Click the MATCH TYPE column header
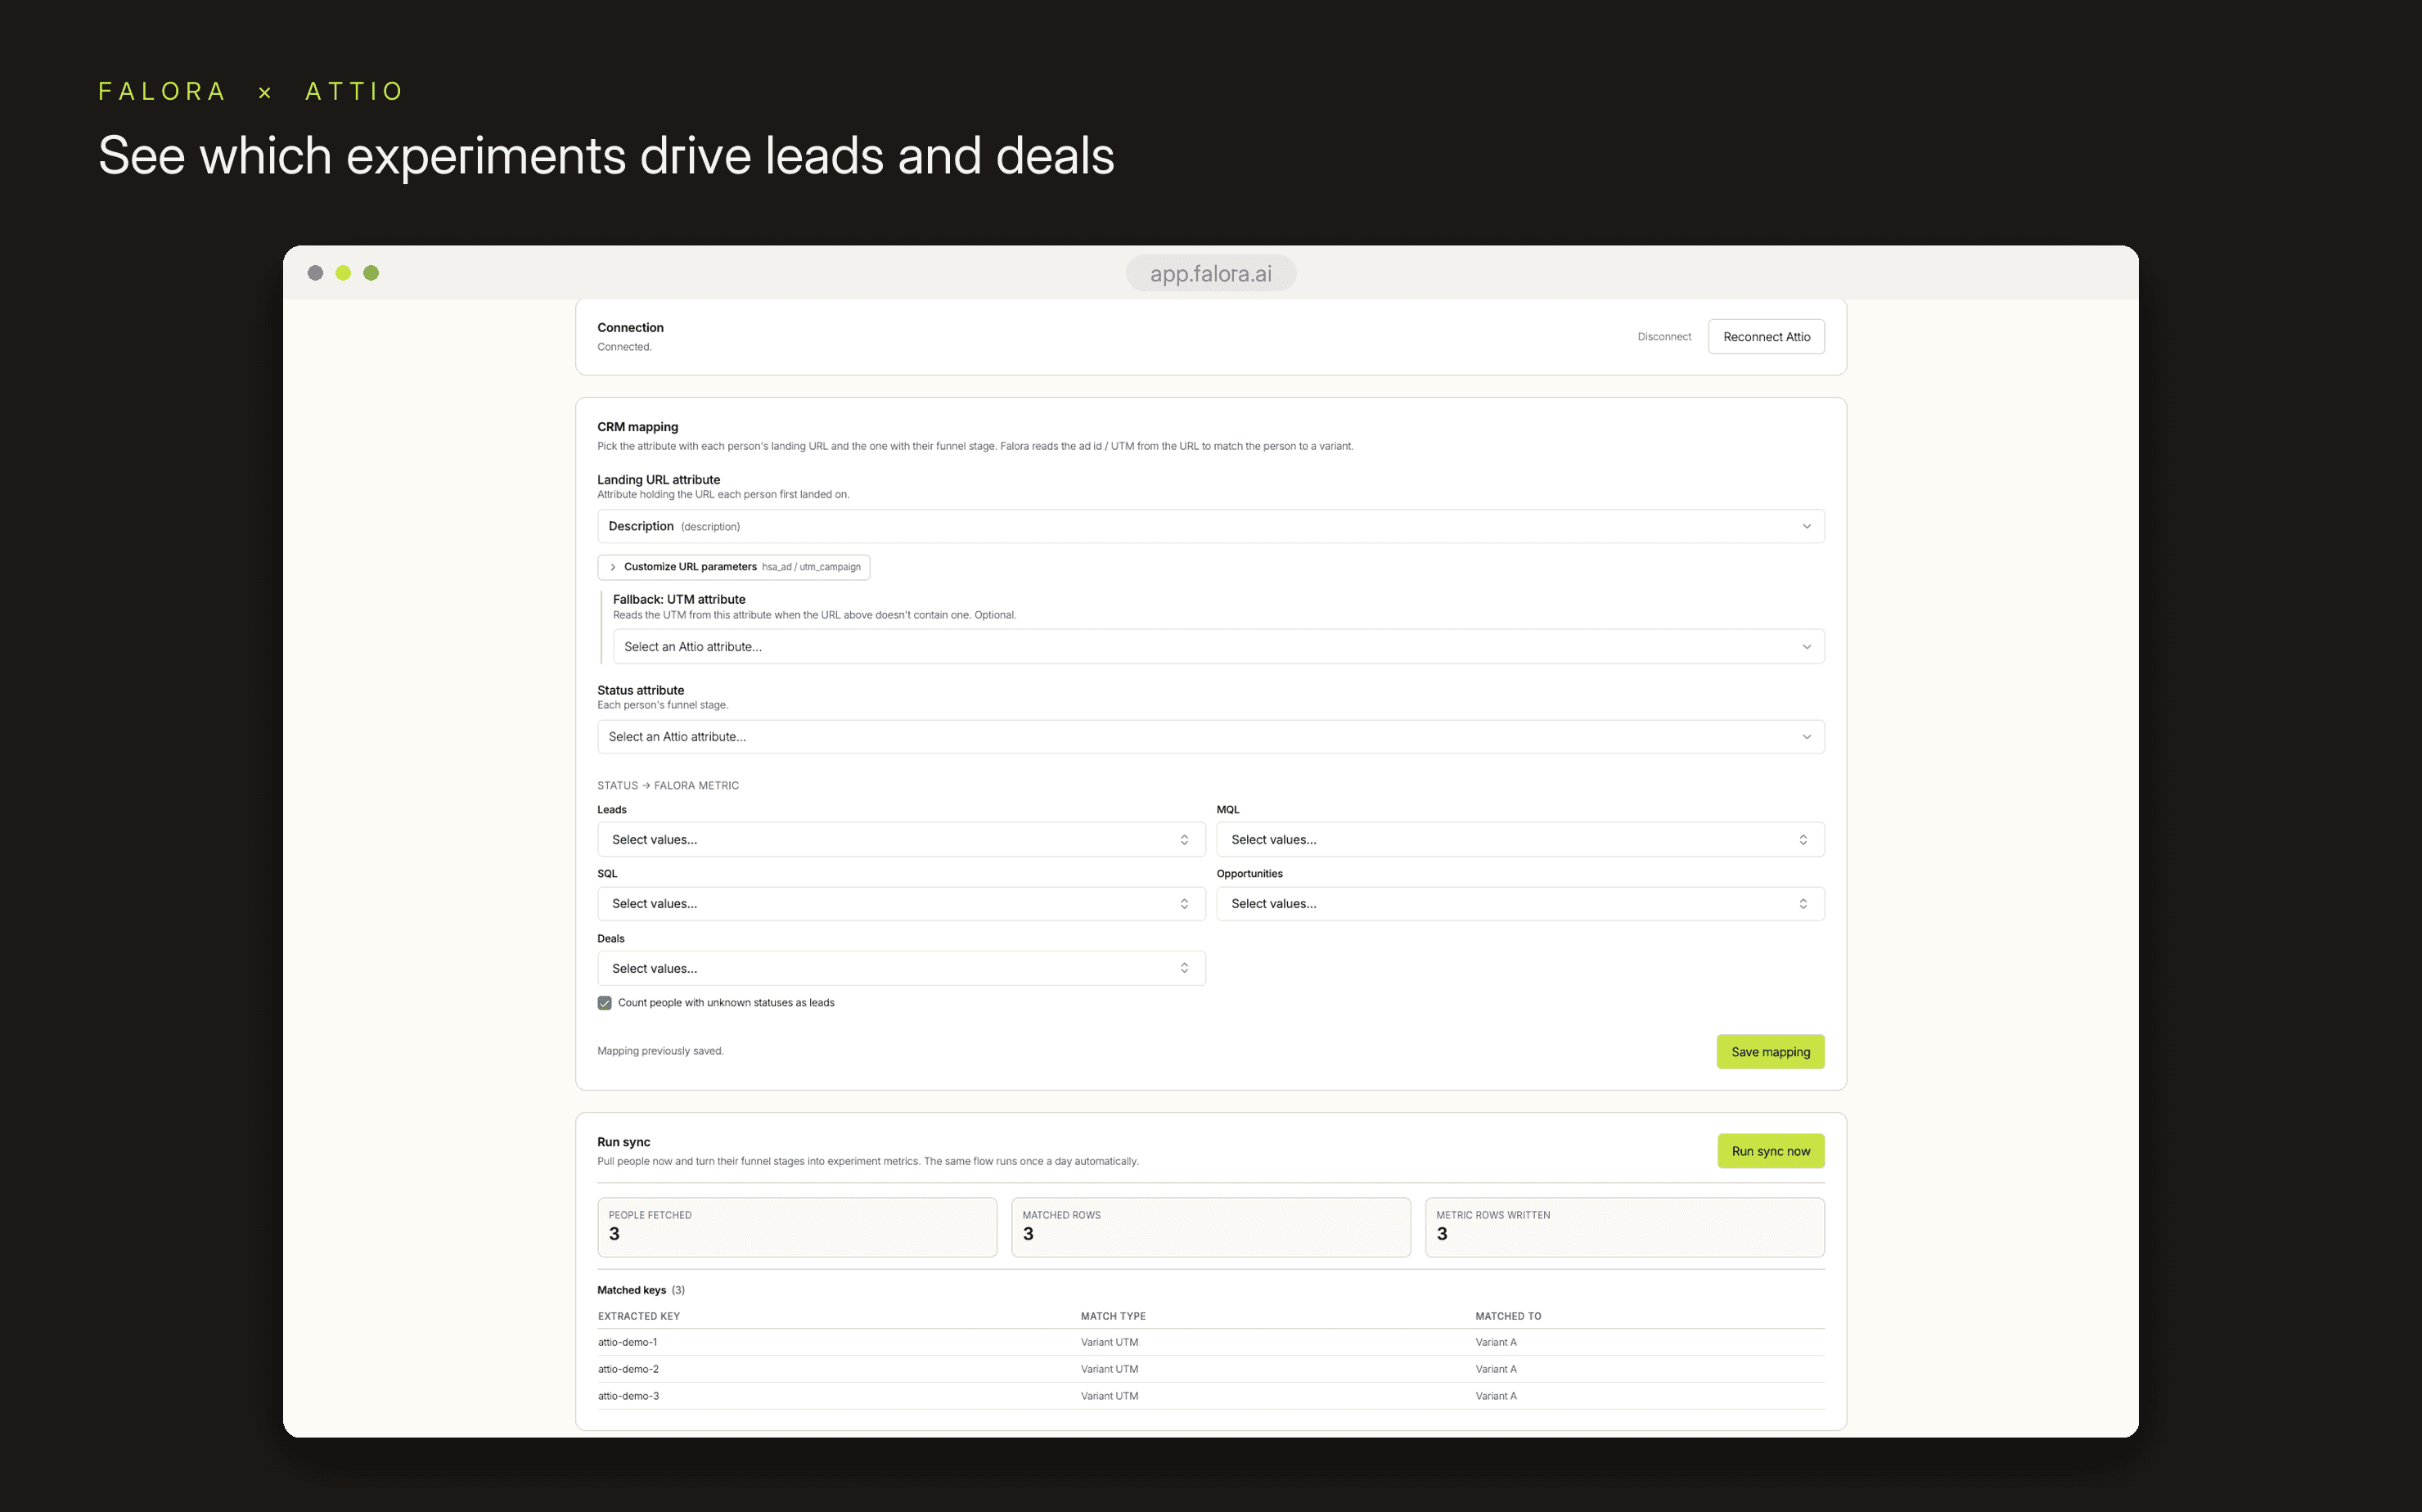The height and width of the screenshot is (1512, 2422). tap(1113, 1316)
